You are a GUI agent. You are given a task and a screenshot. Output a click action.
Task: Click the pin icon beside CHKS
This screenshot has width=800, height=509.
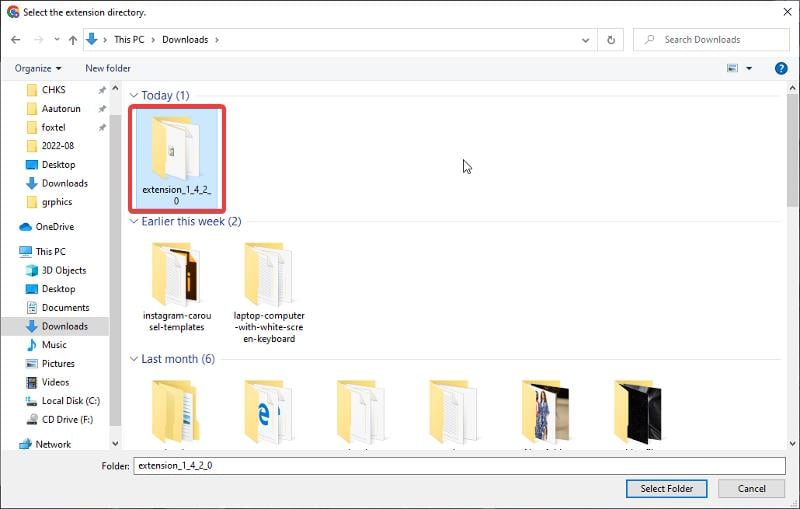(102, 90)
